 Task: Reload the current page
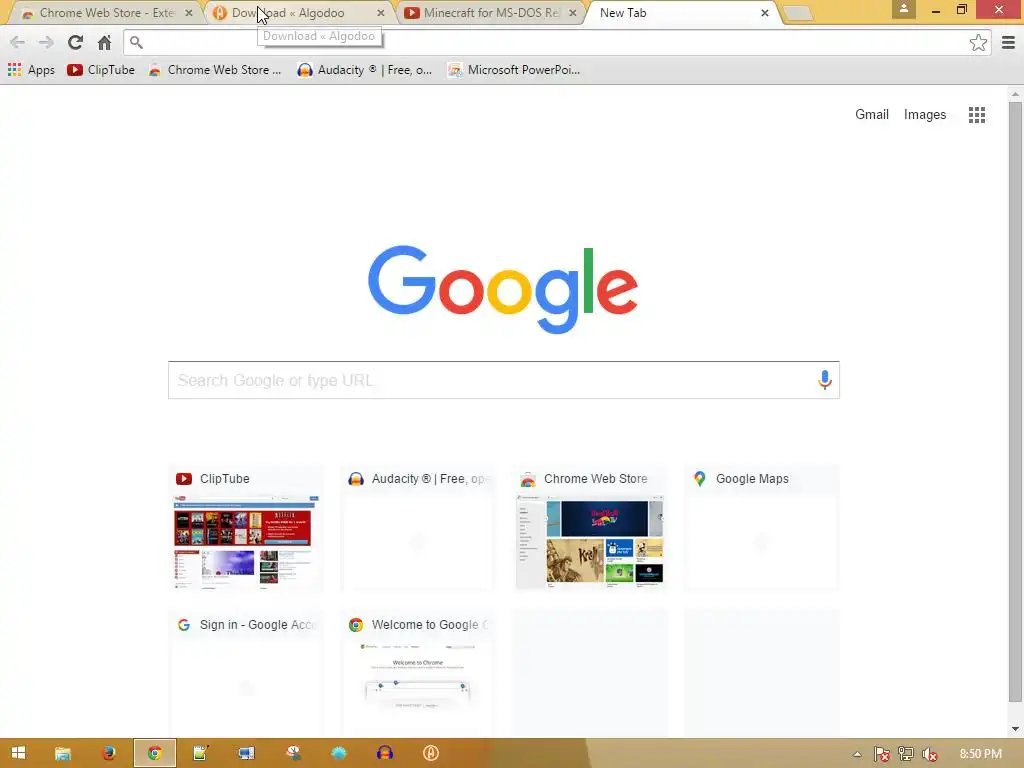(75, 42)
